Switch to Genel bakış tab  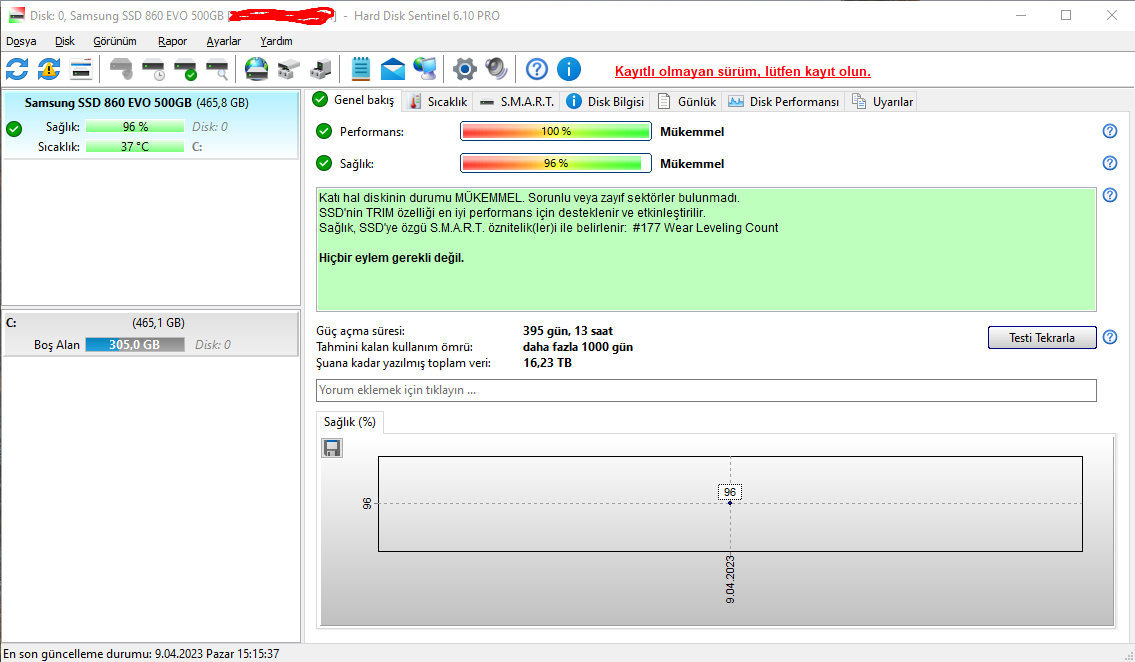click(x=354, y=100)
